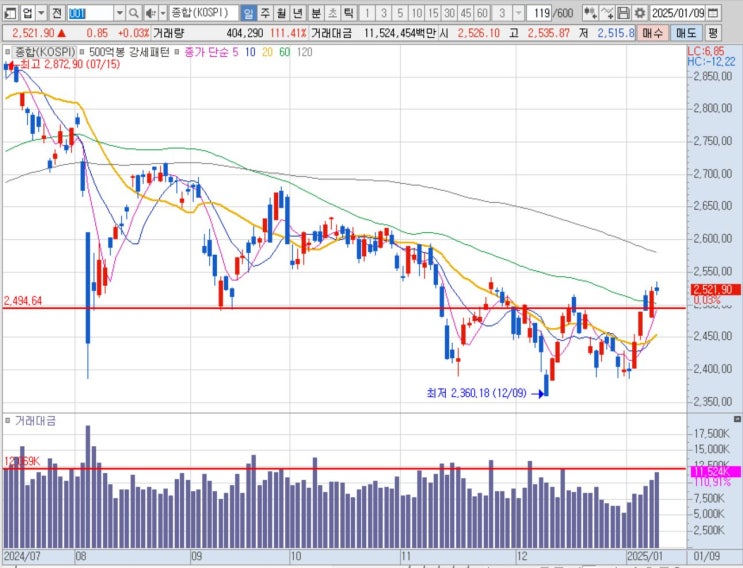Click the add-indicator line chart icon
The image size is (743, 568).
point(607,13)
